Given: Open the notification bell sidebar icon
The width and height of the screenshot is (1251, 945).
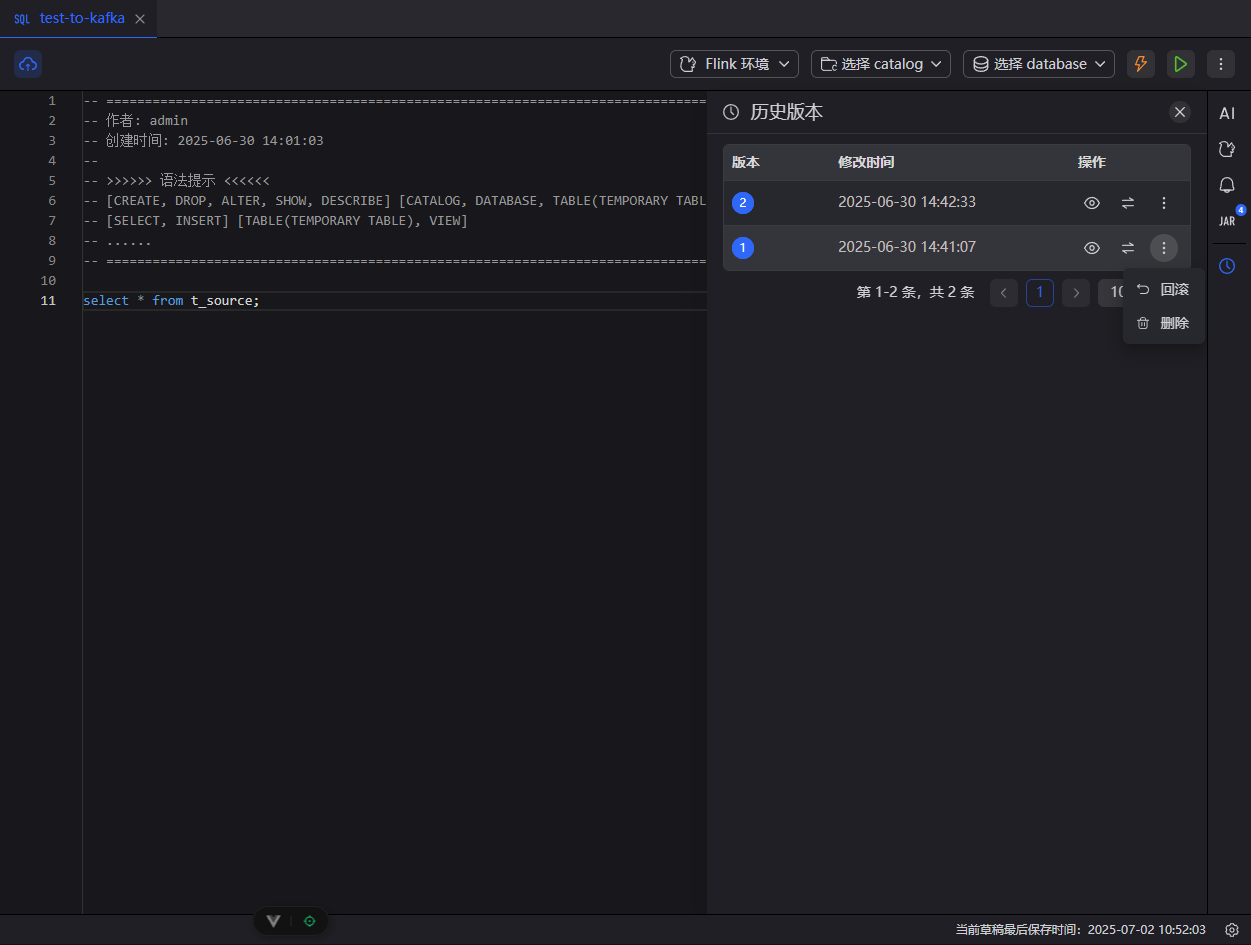Looking at the screenshot, I should (1227, 185).
